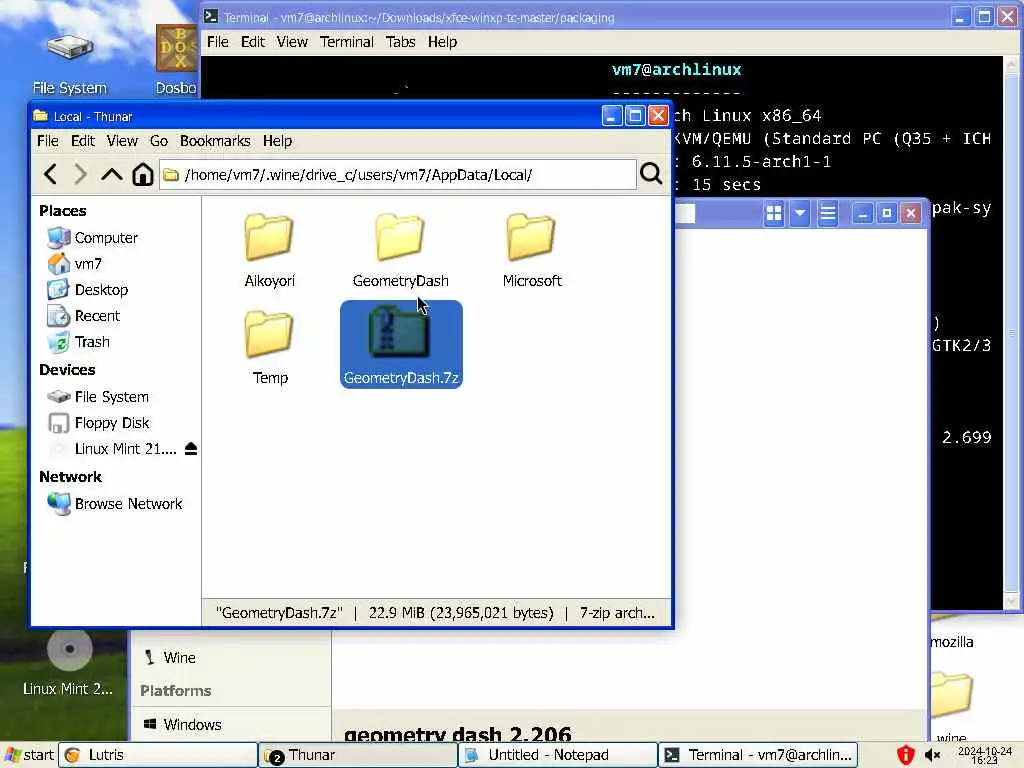Click the Thunar search magnifier icon
Viewport: 1024px width, 768px height.
point(651,174)
